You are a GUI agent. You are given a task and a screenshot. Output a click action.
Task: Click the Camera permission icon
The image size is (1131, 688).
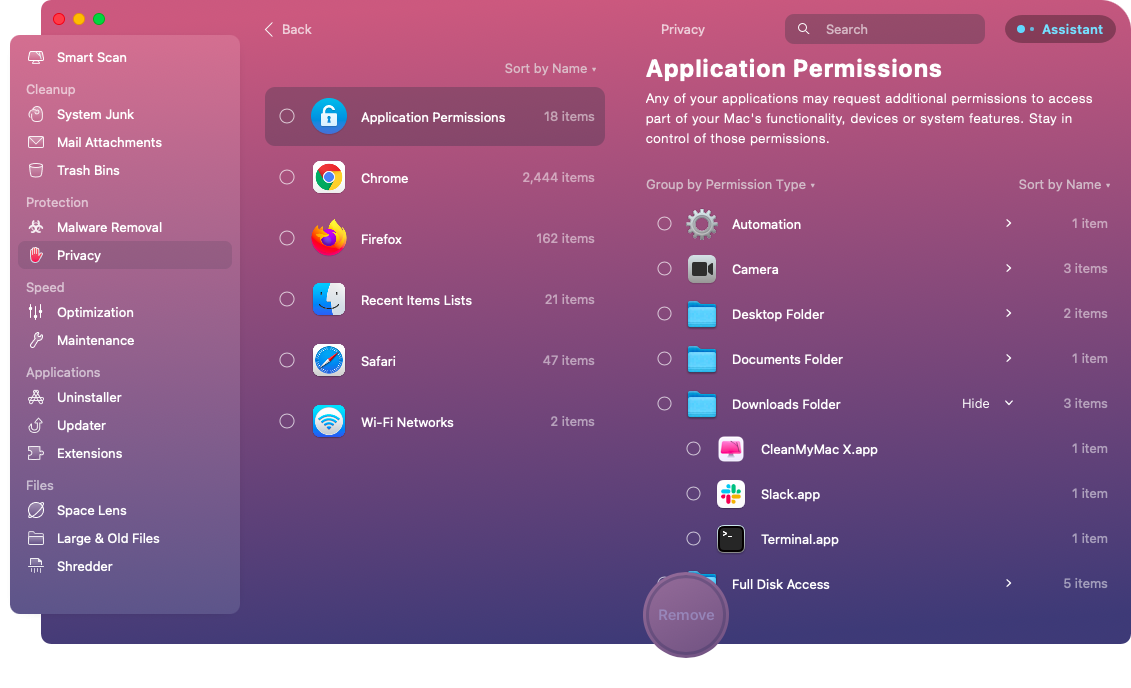tap(702, 269)
